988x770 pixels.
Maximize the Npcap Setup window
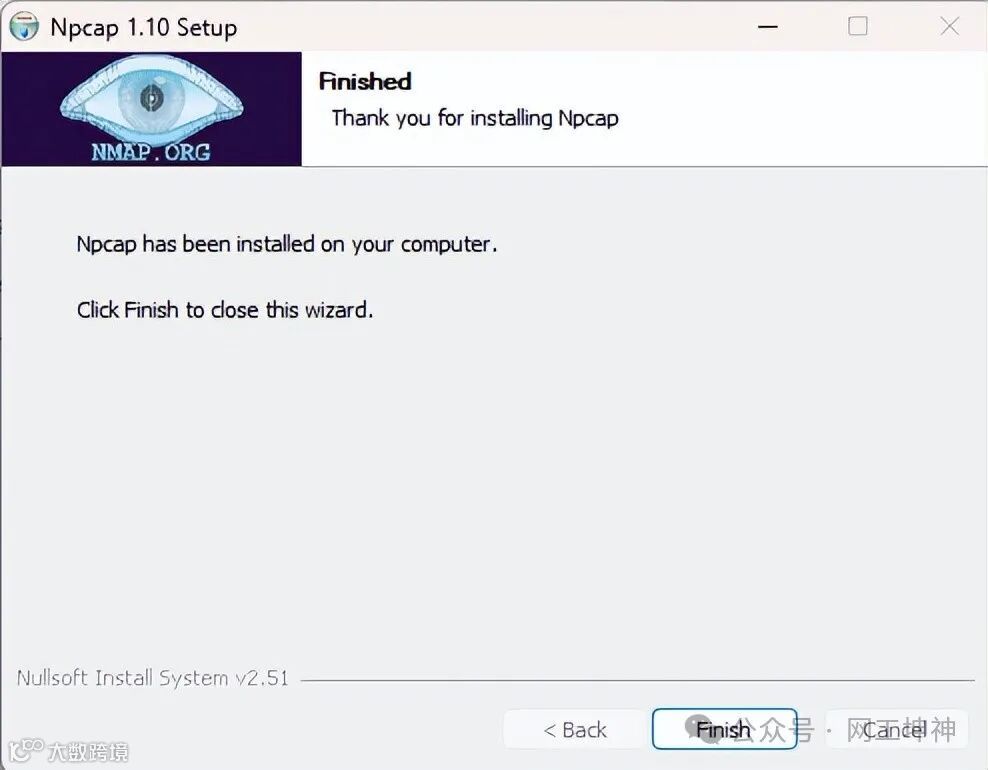858,26
